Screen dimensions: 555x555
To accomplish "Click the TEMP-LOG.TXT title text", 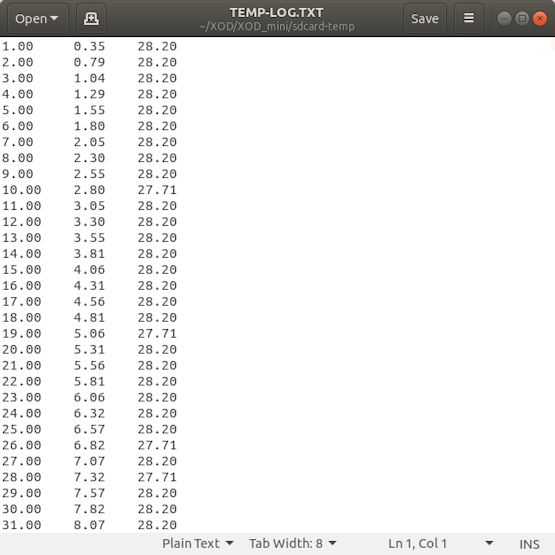I will [x=276, y=13].
